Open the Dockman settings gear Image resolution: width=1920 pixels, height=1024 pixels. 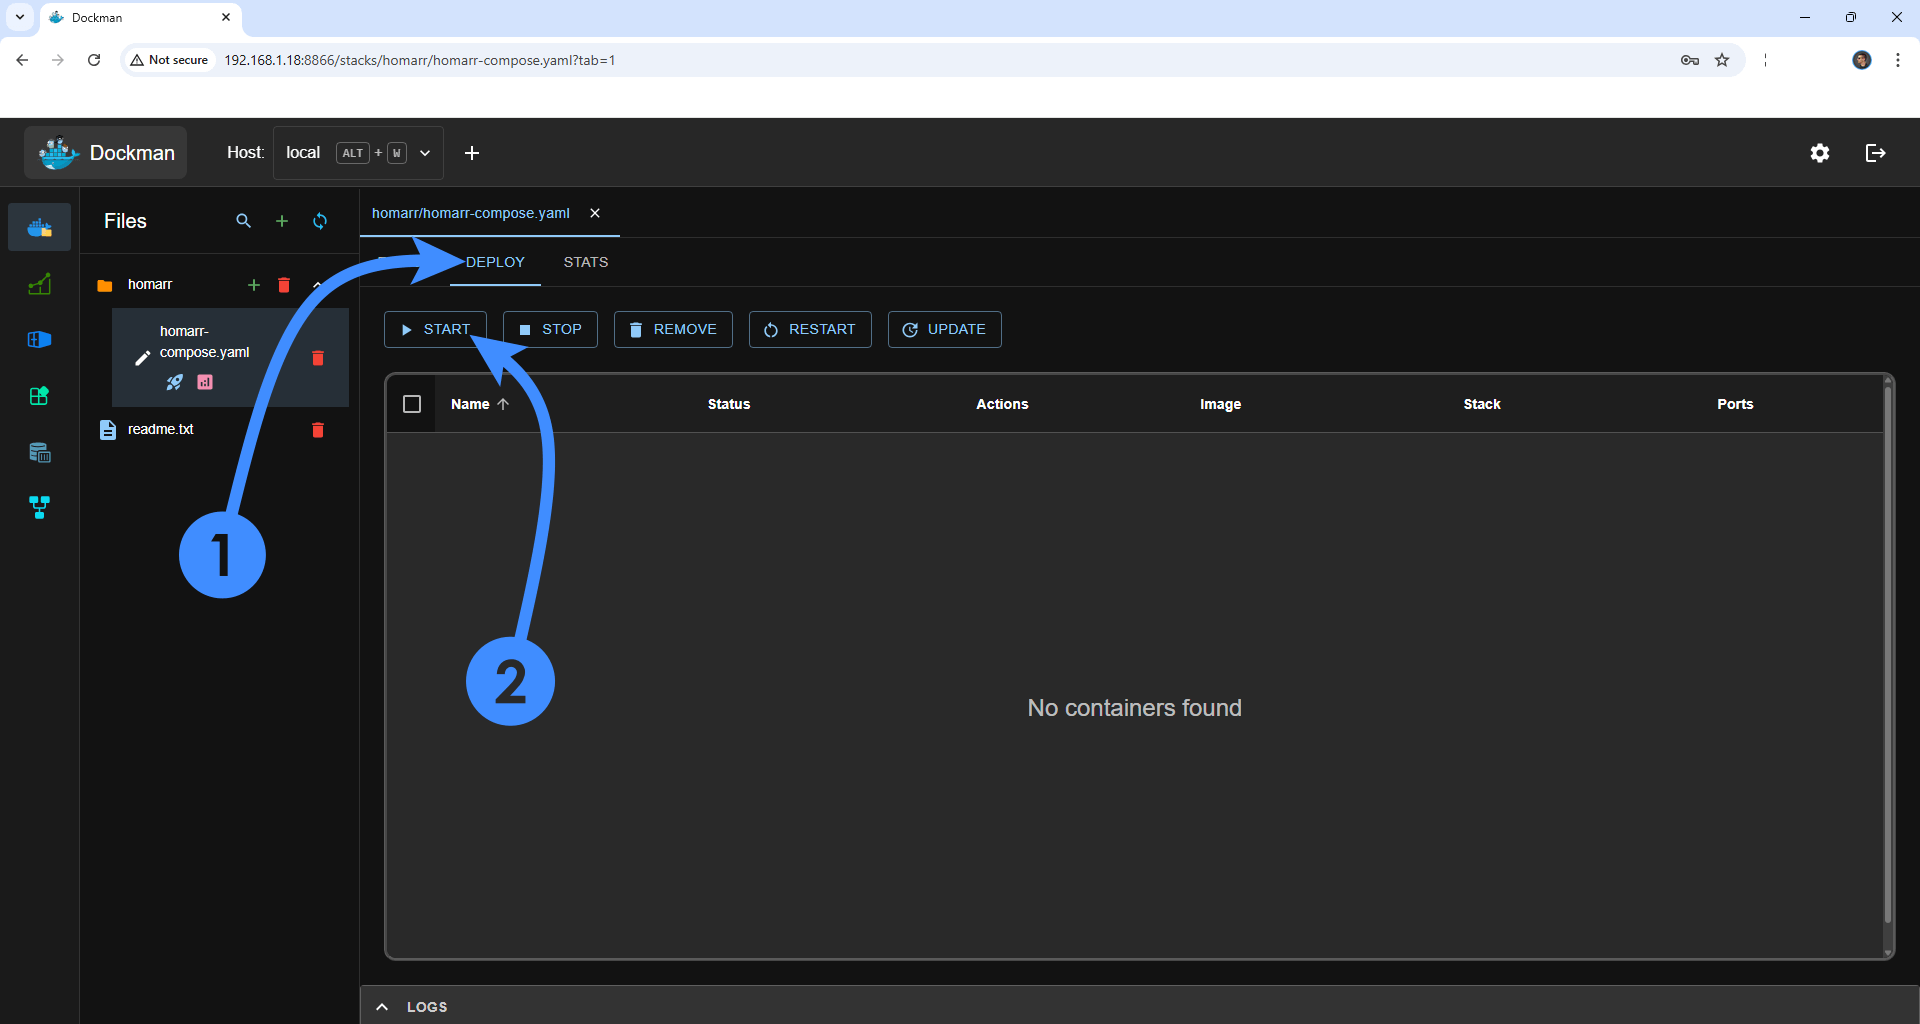tap(1820, 153)
